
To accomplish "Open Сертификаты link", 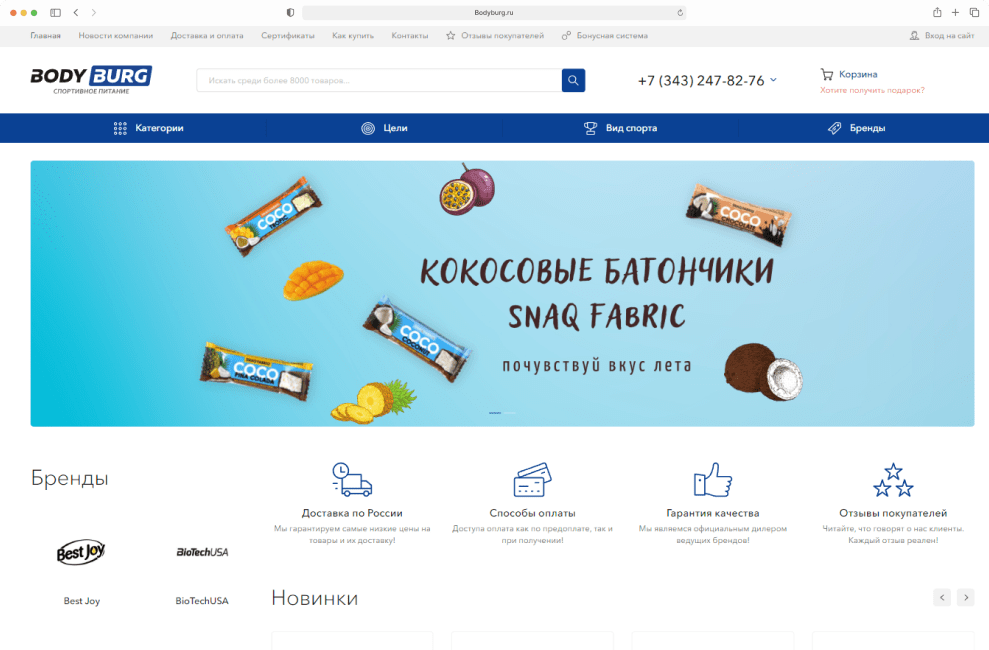I will point(288,36).
